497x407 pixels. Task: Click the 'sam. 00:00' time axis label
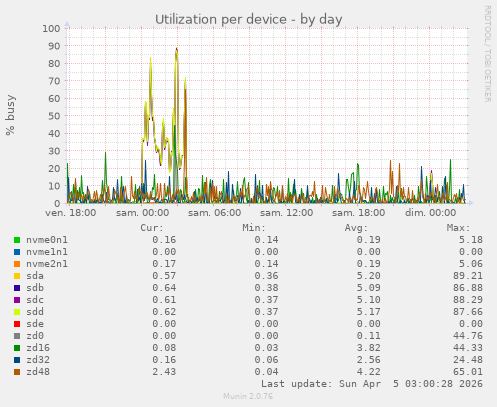pos(142,213)
